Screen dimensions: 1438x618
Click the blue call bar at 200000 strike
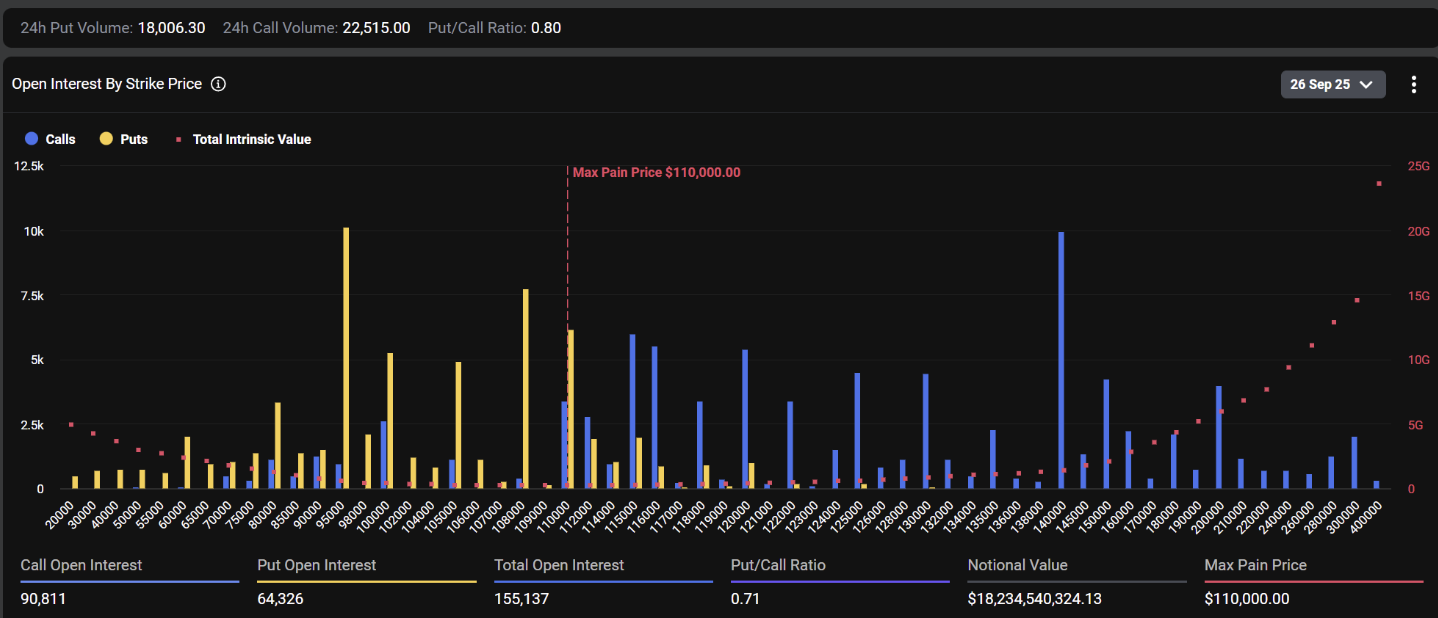tap(1218, 437)
